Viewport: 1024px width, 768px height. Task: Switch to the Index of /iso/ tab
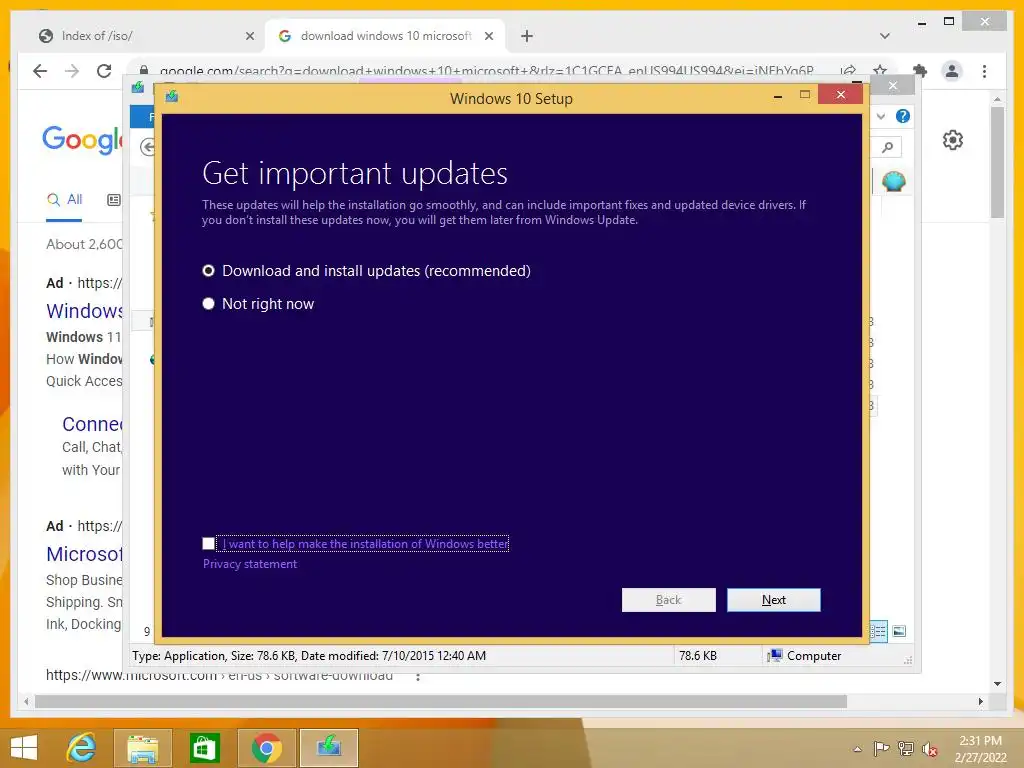(134, 36)
